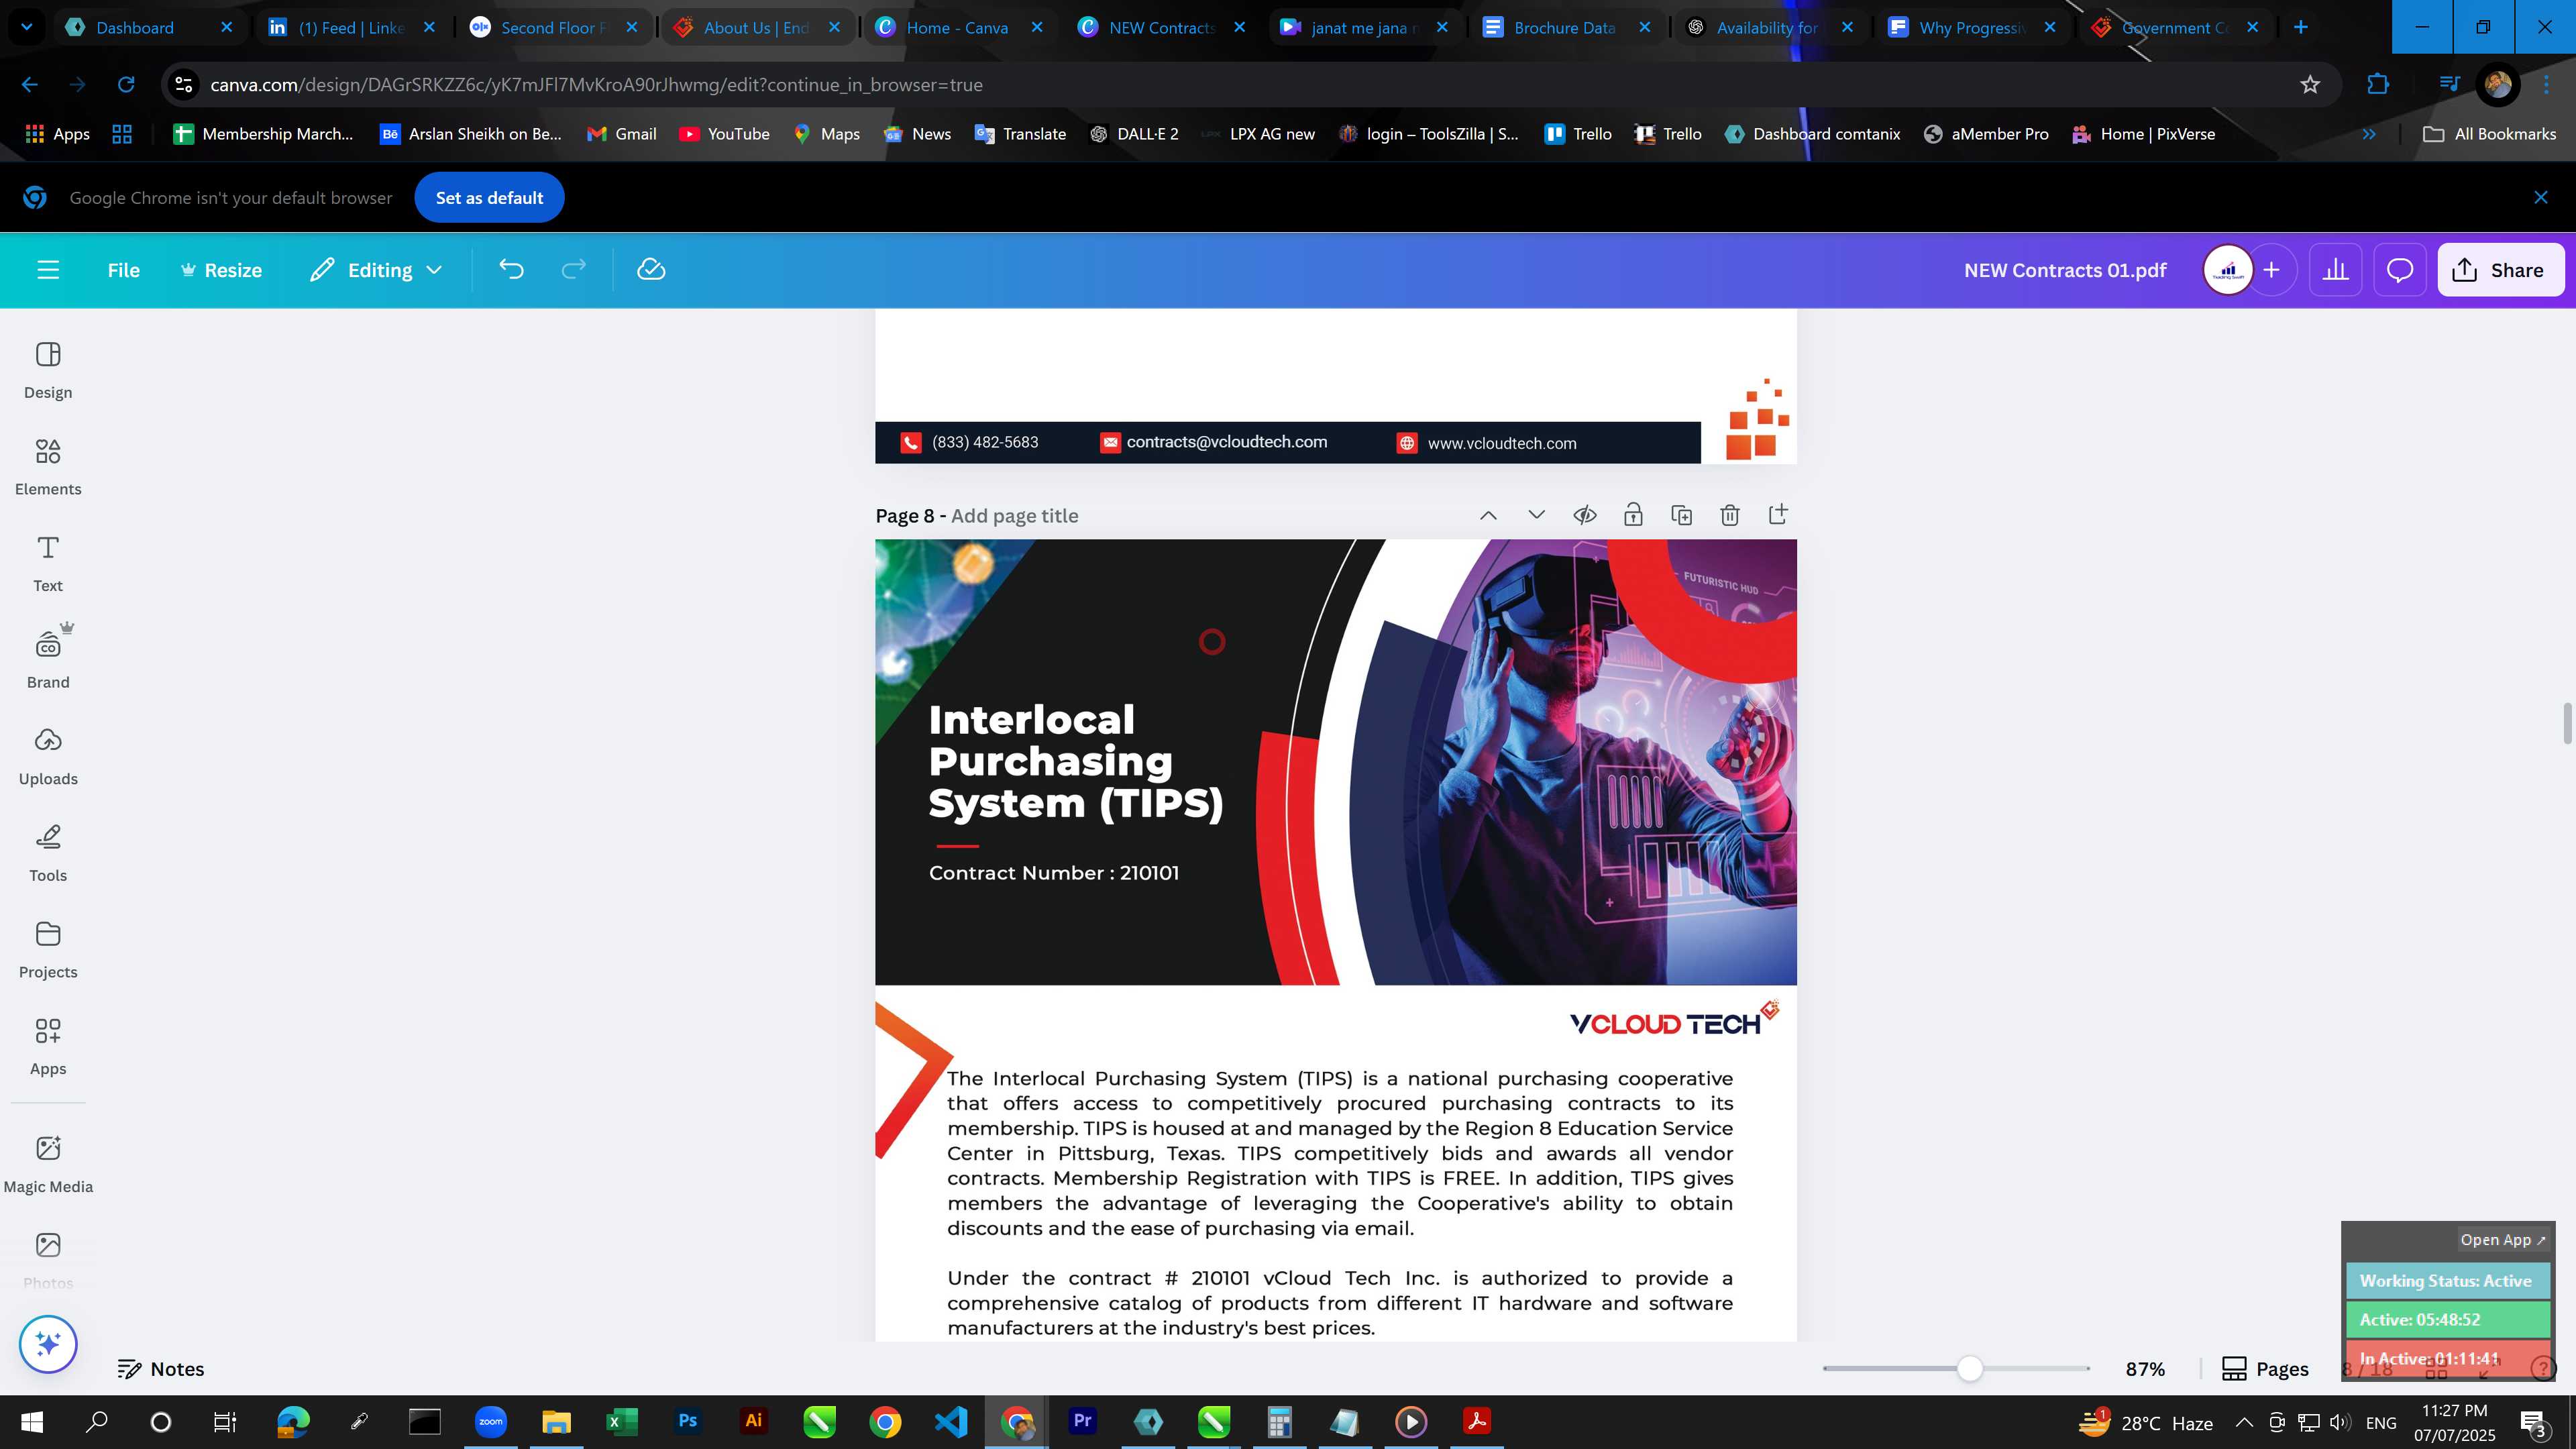Image resolution: width=2576 pixels, height=1449 pixels.
Task: Launch the Canva AI assistant sparkle button
Action: (48, 1344)
